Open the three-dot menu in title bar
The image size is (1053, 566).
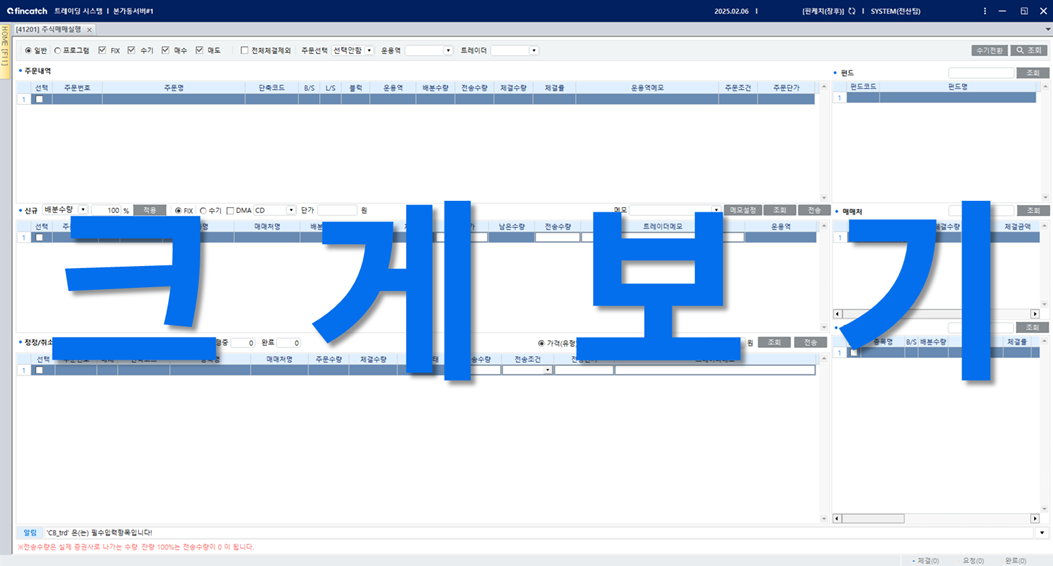(985, 11)
